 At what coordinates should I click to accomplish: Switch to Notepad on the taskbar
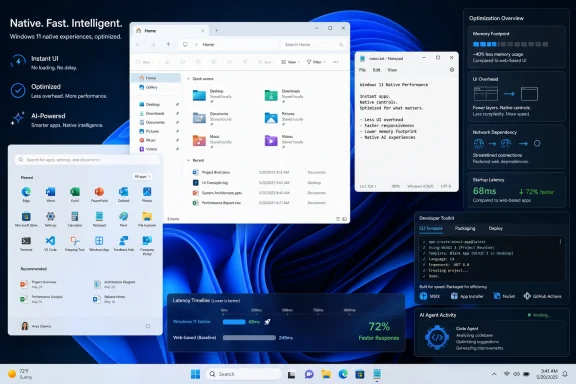tap(377, 374)
